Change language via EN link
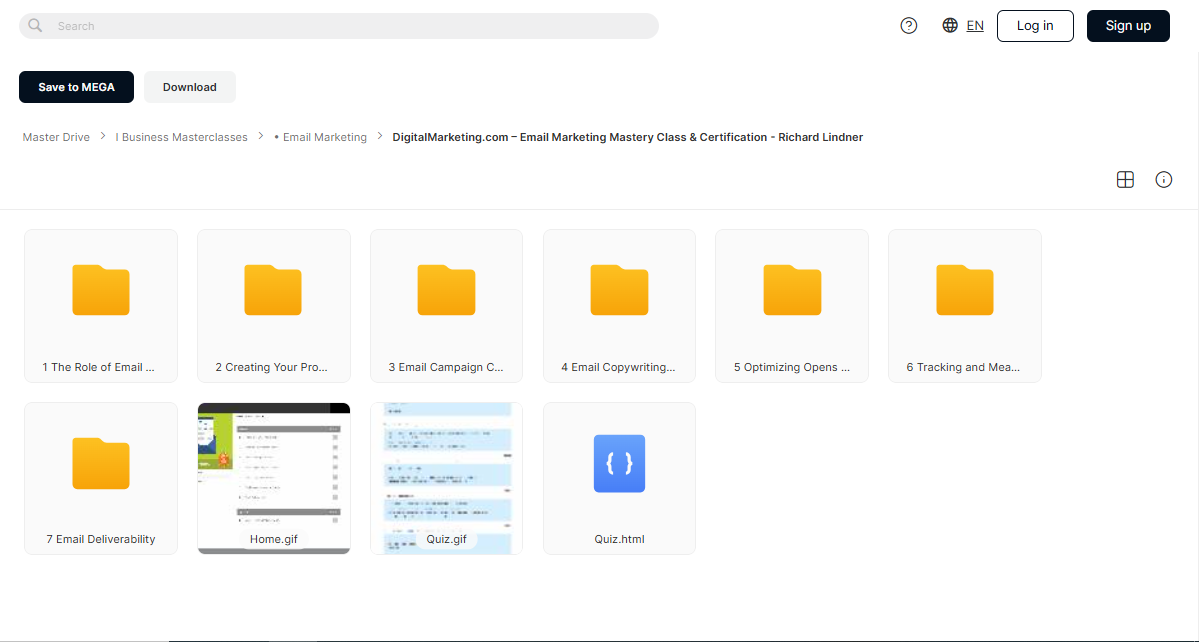This screenshot has width=1199, height=642. 975,26
